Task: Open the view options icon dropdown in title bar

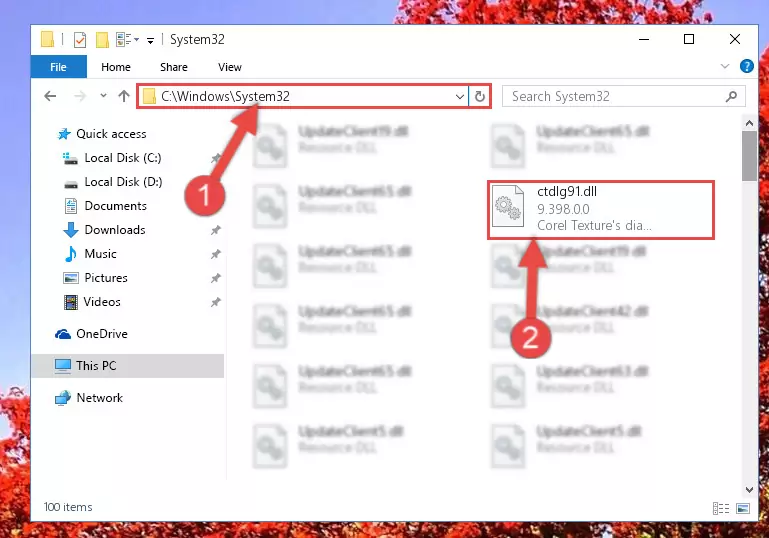Action: [x=128, y=39]
